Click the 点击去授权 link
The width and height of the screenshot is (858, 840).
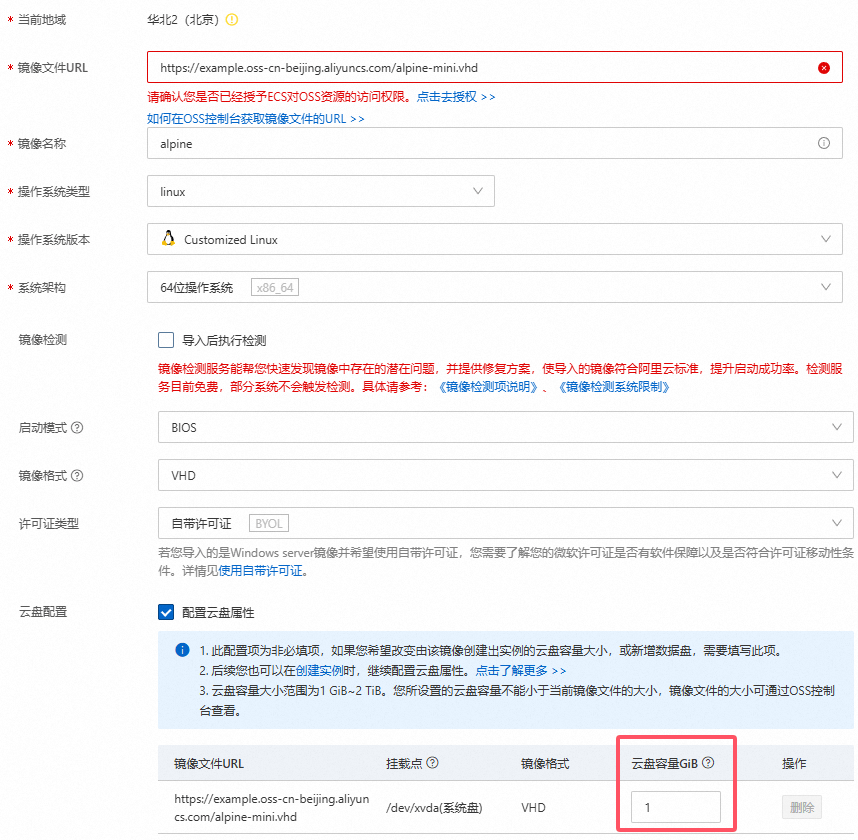coord(456,97)
